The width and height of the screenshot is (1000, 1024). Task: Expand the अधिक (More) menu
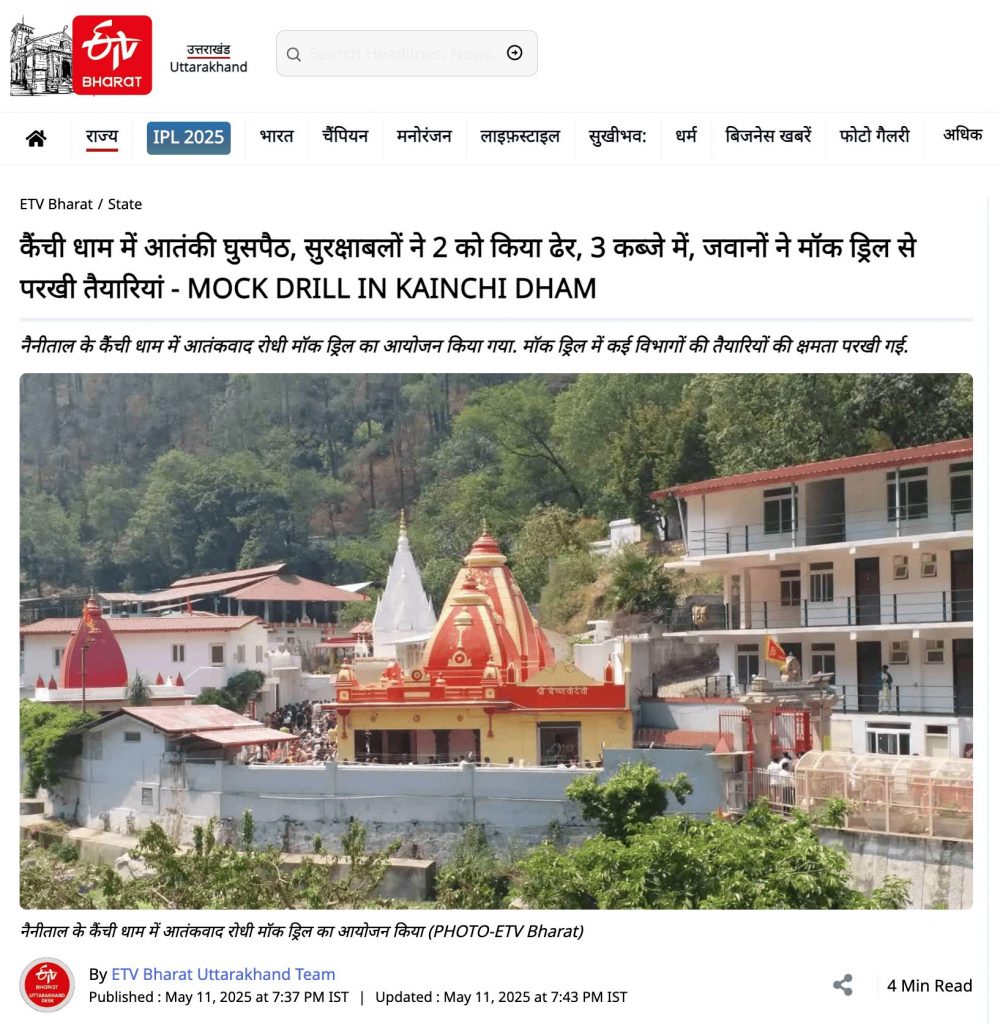tap(962, 135)
